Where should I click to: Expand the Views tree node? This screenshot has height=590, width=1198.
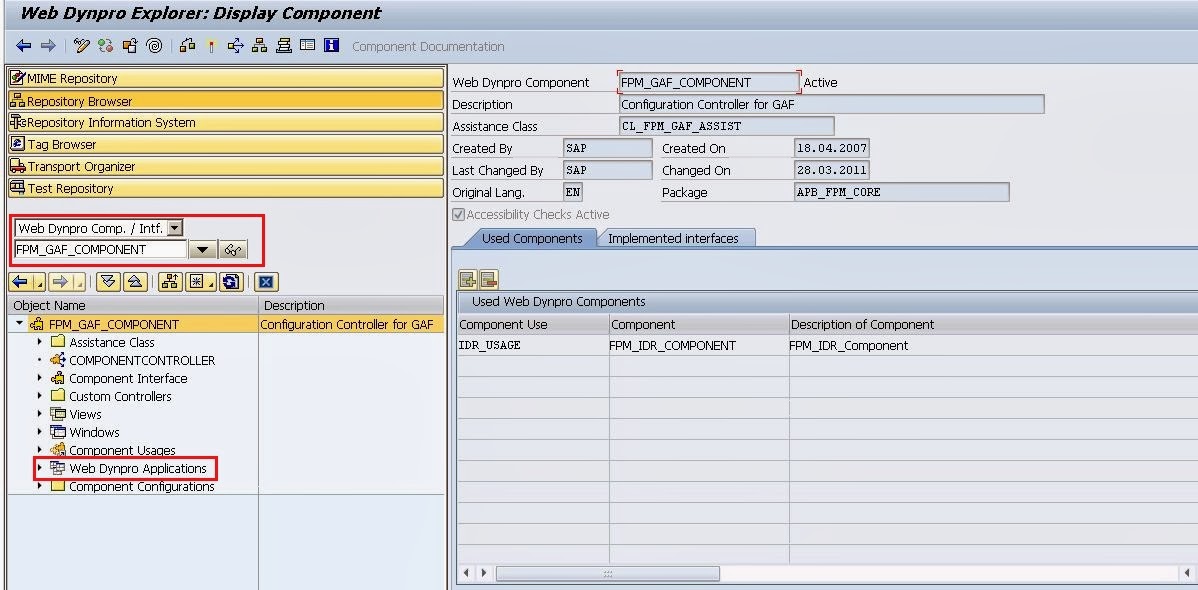[40, 414]
